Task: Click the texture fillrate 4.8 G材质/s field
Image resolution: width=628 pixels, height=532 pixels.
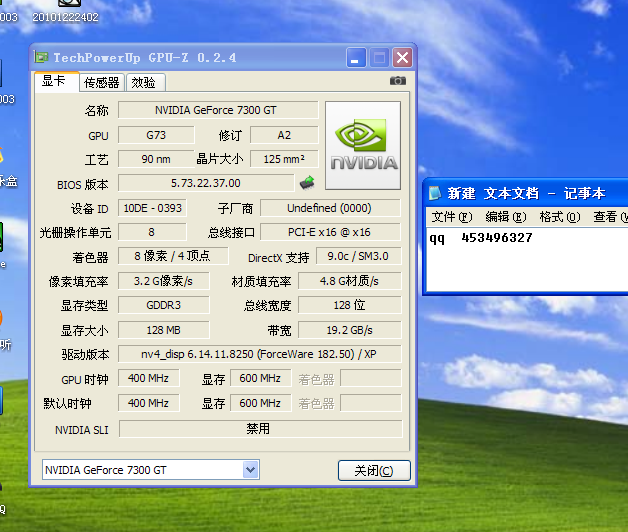Action: tap(350, 281)
